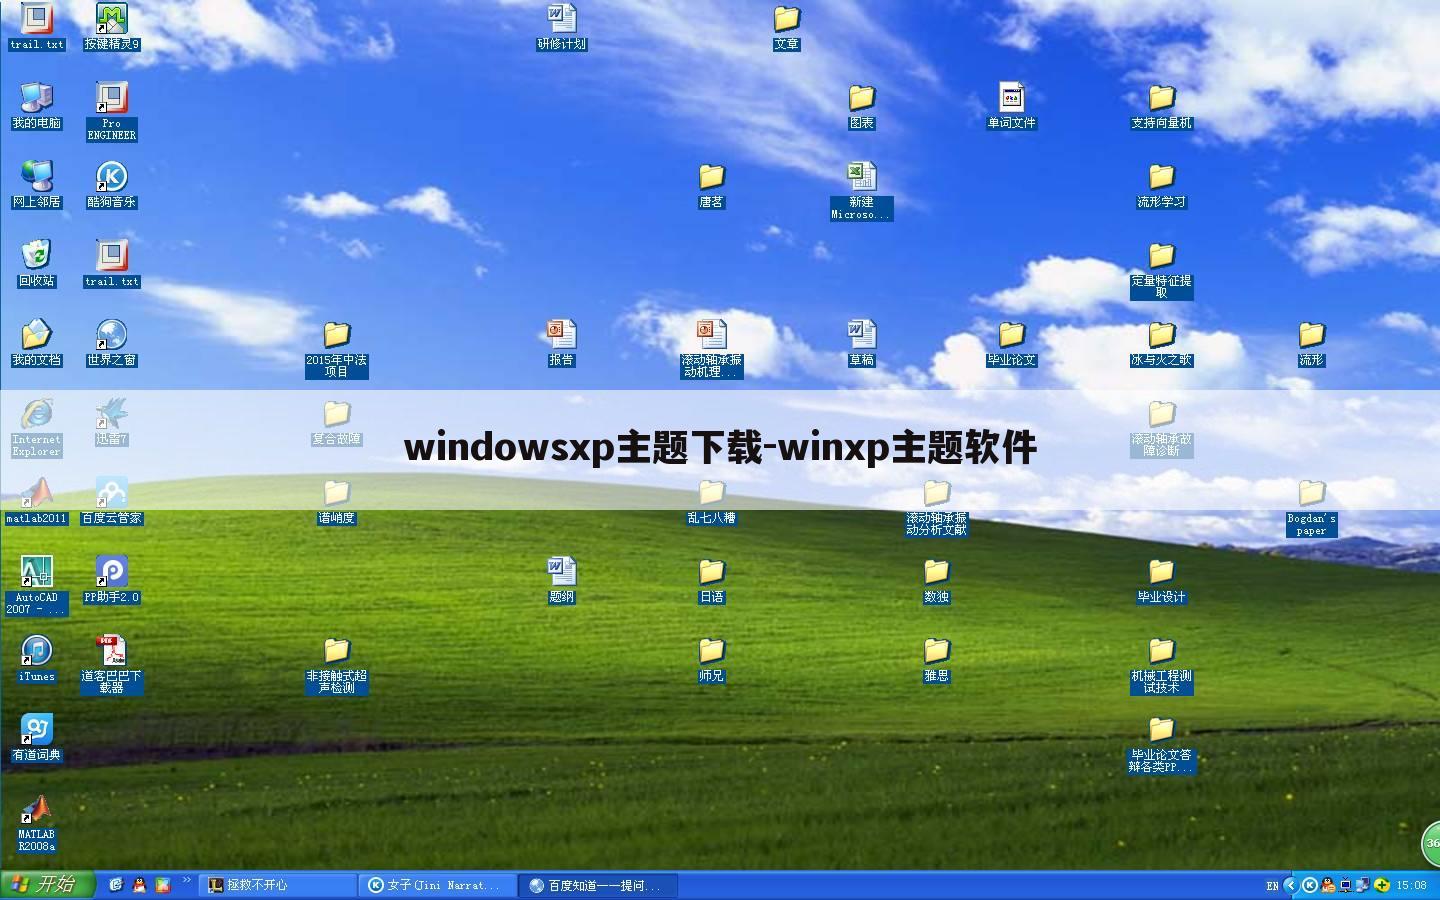Viewport: 1440px width, 900px height.
Task: Open 单词文件 file icon
Action: coord(1011,106)
